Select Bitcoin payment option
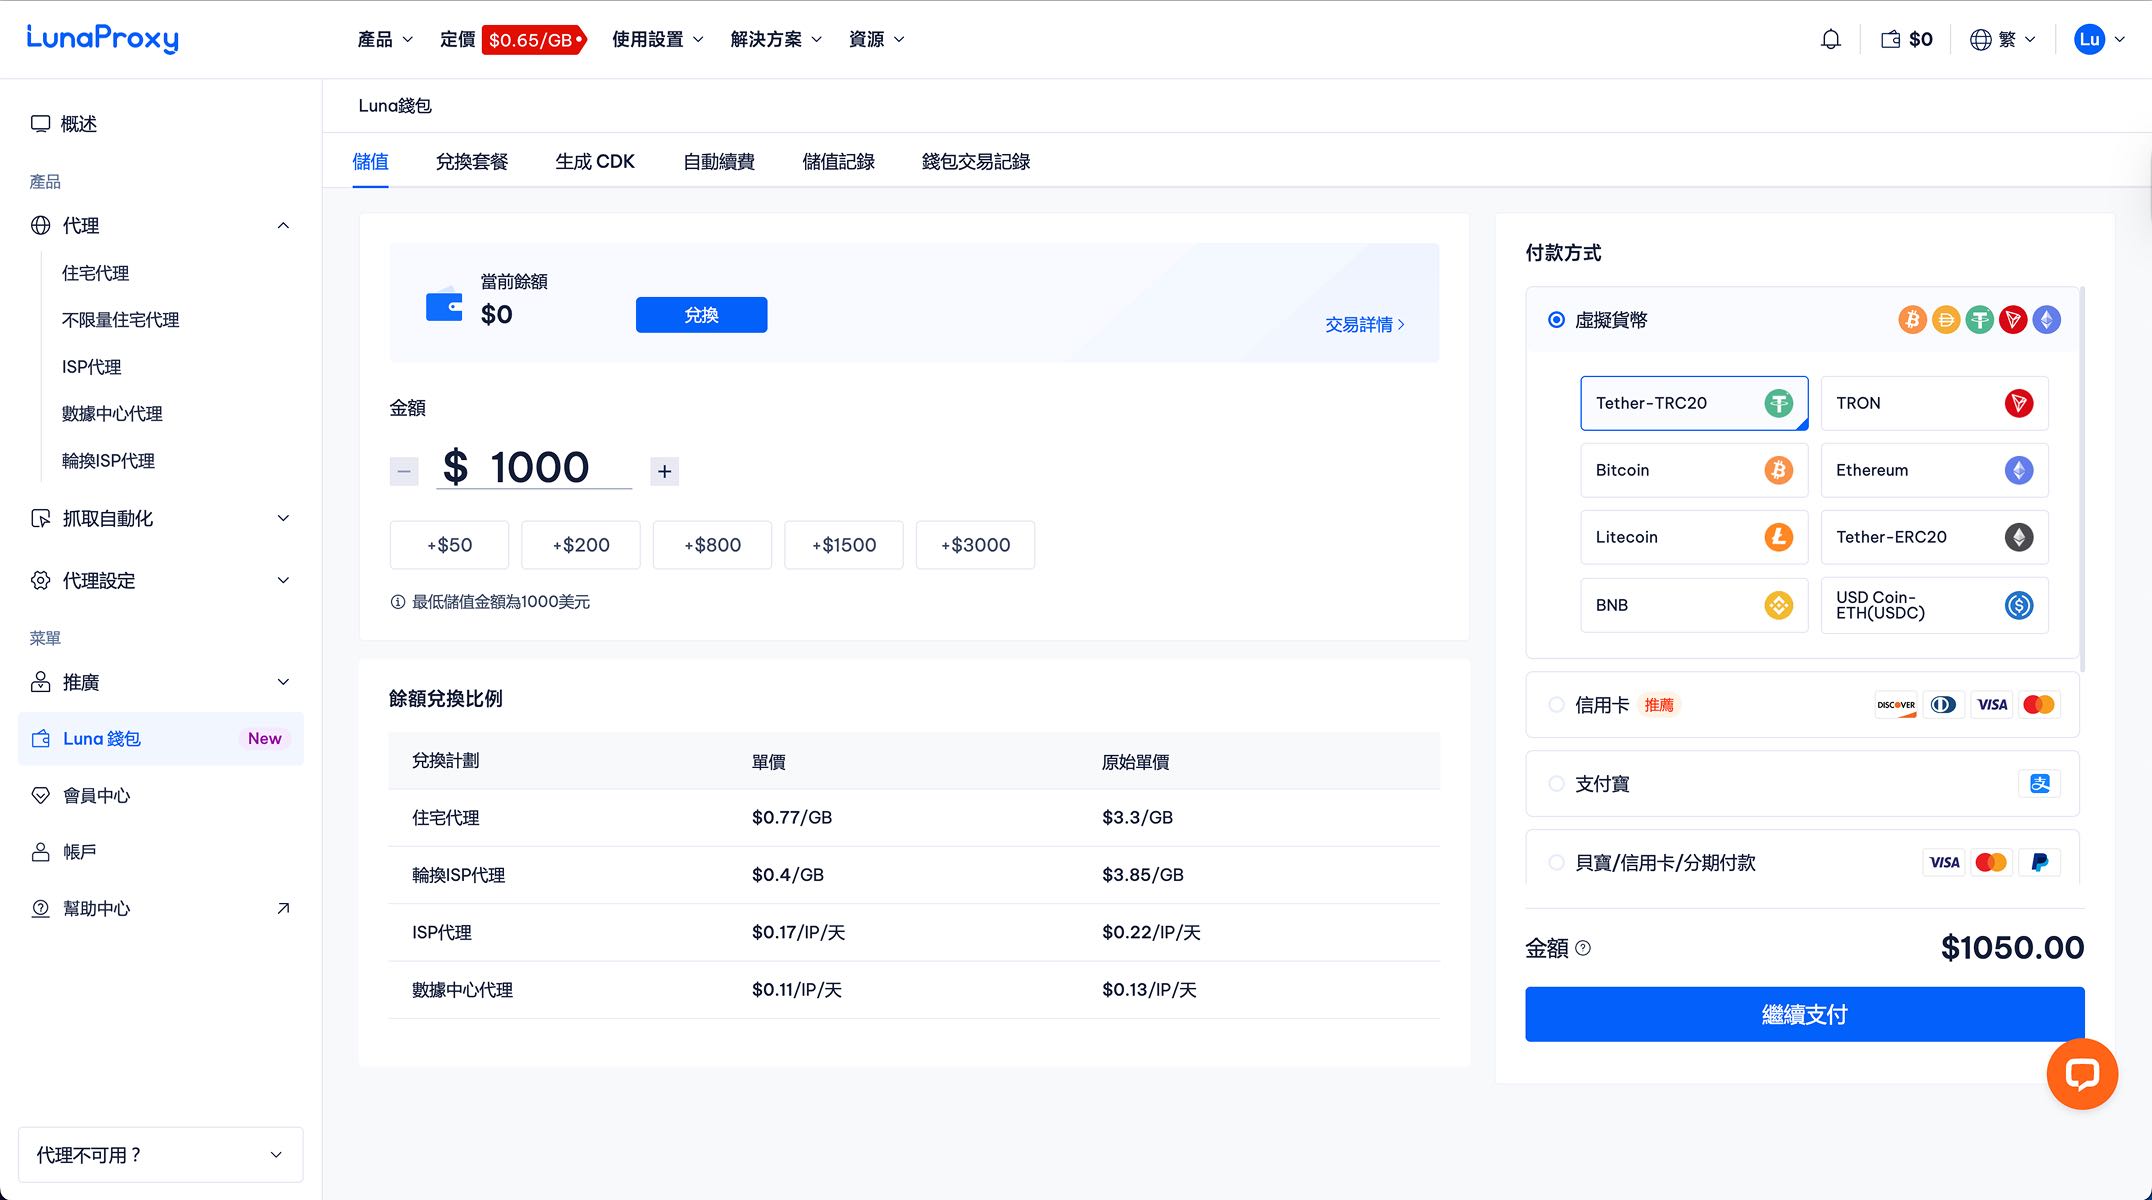The height and width of the screenshot is (1200, 2152). (x=1694, y=470)
